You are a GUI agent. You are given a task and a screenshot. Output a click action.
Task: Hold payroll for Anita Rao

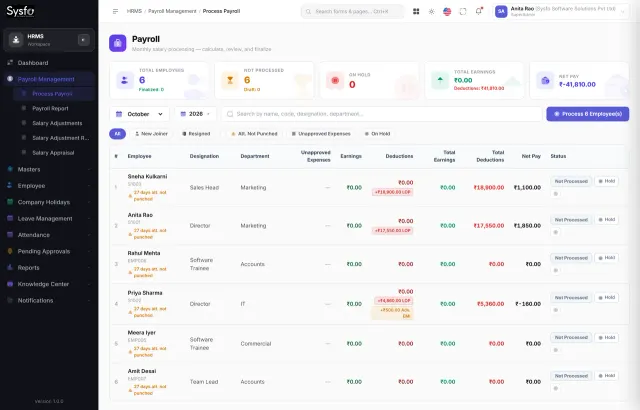[x=607, y=219]
